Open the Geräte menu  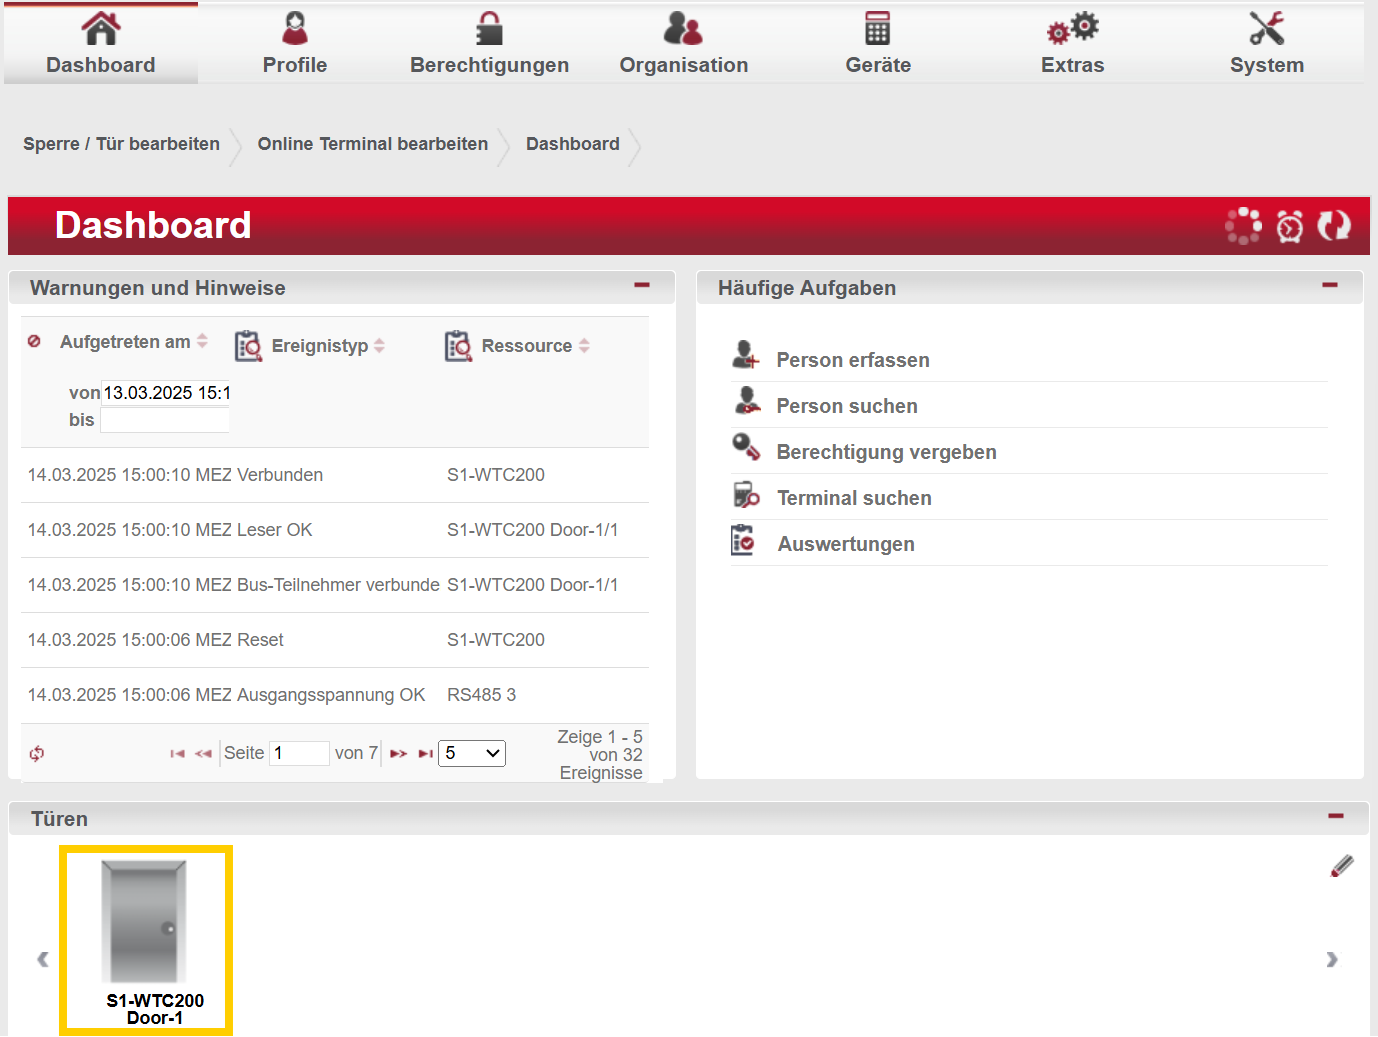tap(877, 45)
